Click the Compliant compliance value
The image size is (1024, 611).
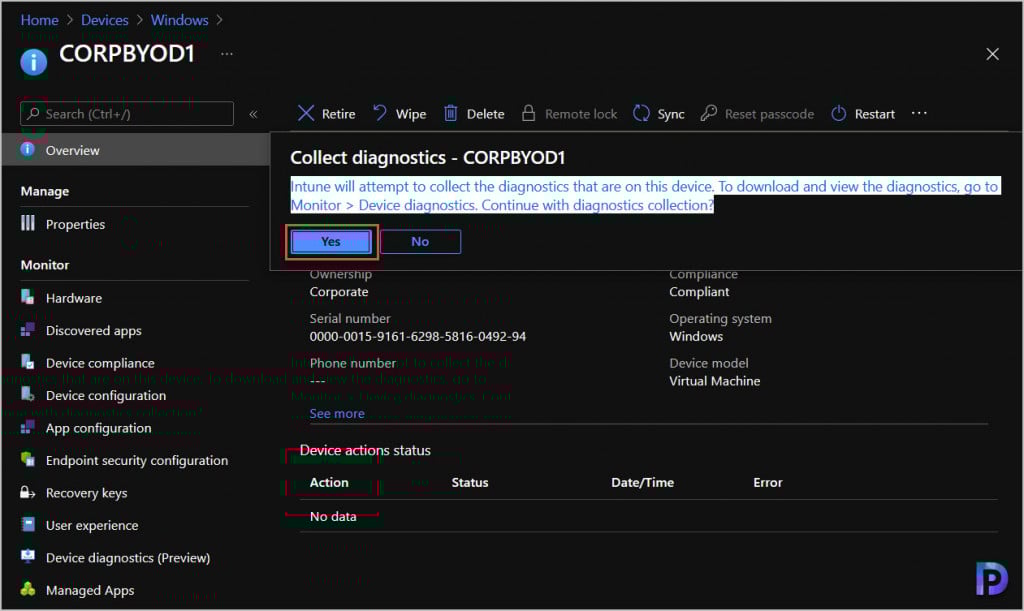(699, 292)
